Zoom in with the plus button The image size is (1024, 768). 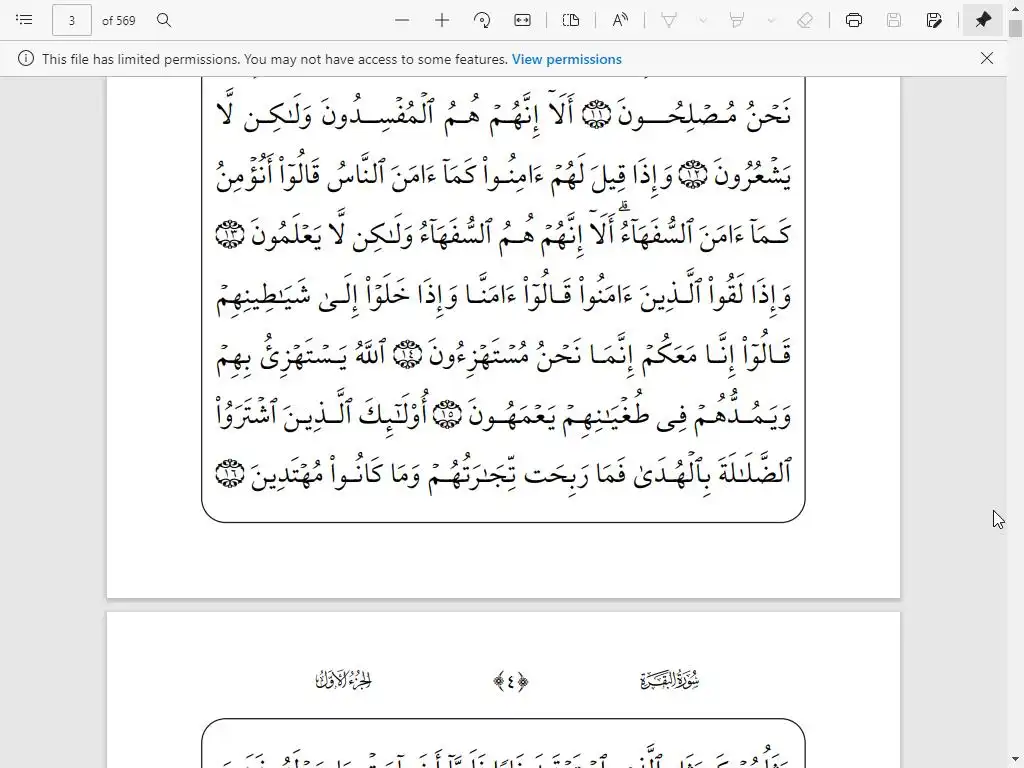[442, 20]
